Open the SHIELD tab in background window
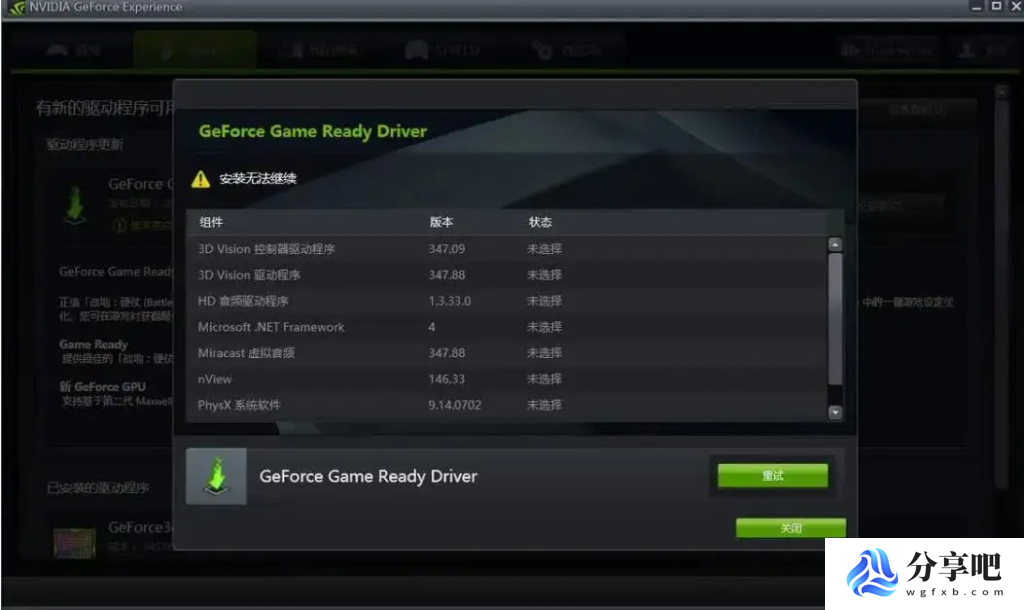This screenshot has height=610, width=1024. [x=444, y=50]
